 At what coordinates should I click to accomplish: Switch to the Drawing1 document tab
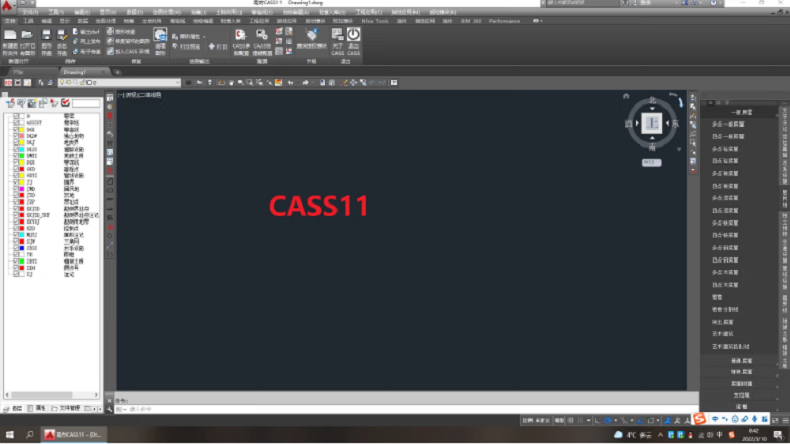pyautogui.click(x=75, y=72)
